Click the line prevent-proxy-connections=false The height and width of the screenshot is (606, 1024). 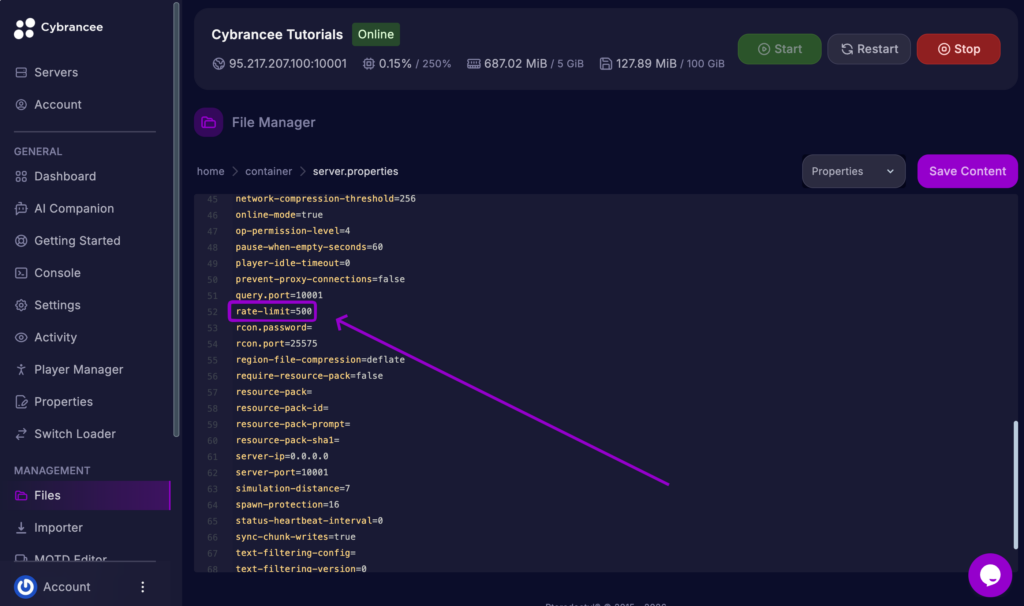pos(320,279)
